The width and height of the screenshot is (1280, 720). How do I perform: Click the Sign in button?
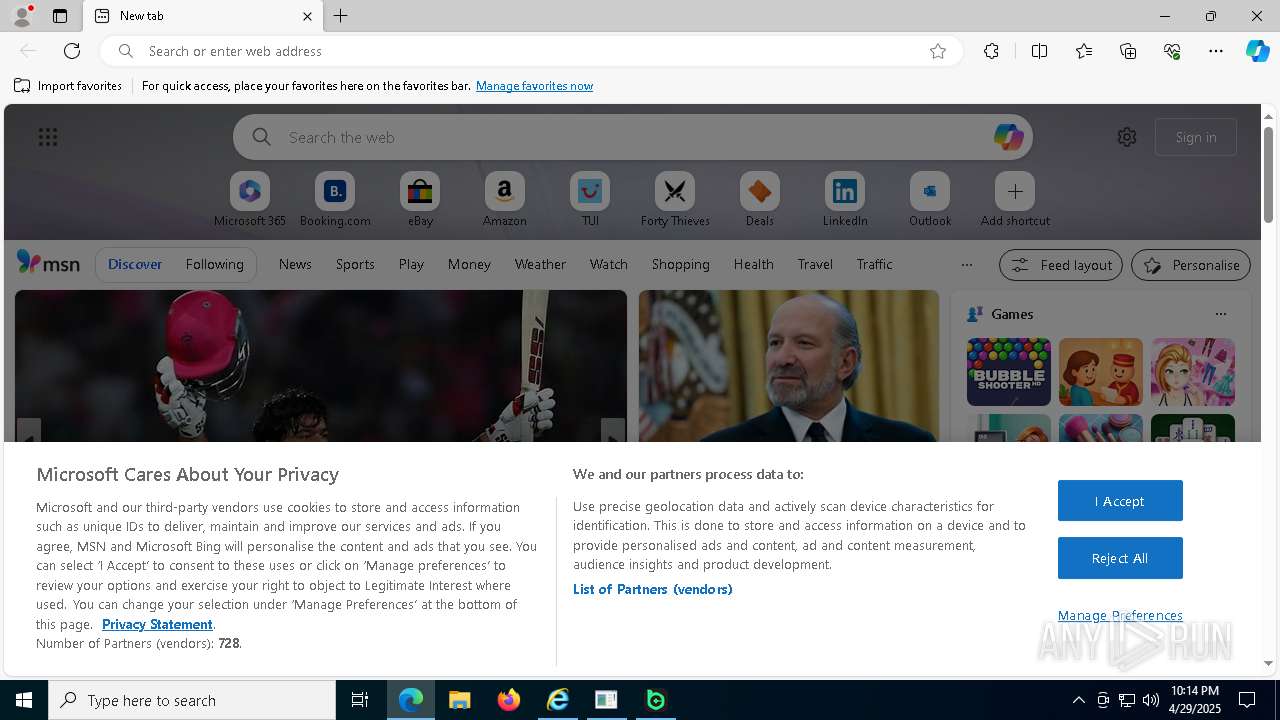[x=1196, y=137]
